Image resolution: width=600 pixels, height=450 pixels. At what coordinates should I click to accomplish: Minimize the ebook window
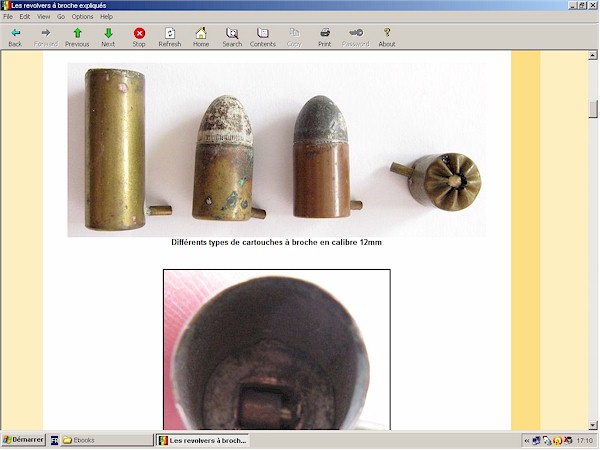click(x=573, y=5)
